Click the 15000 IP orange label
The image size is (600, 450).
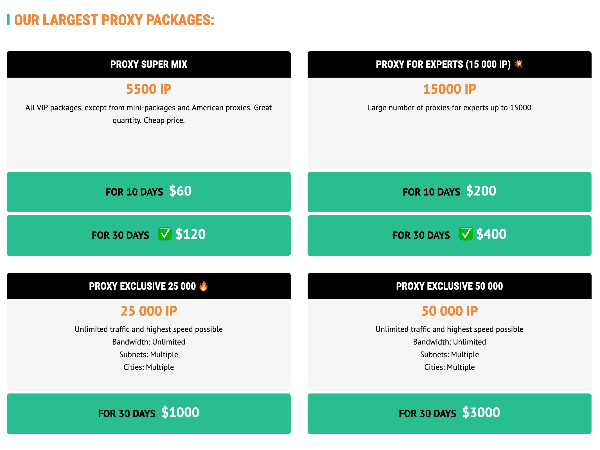[x=450, y=89]
